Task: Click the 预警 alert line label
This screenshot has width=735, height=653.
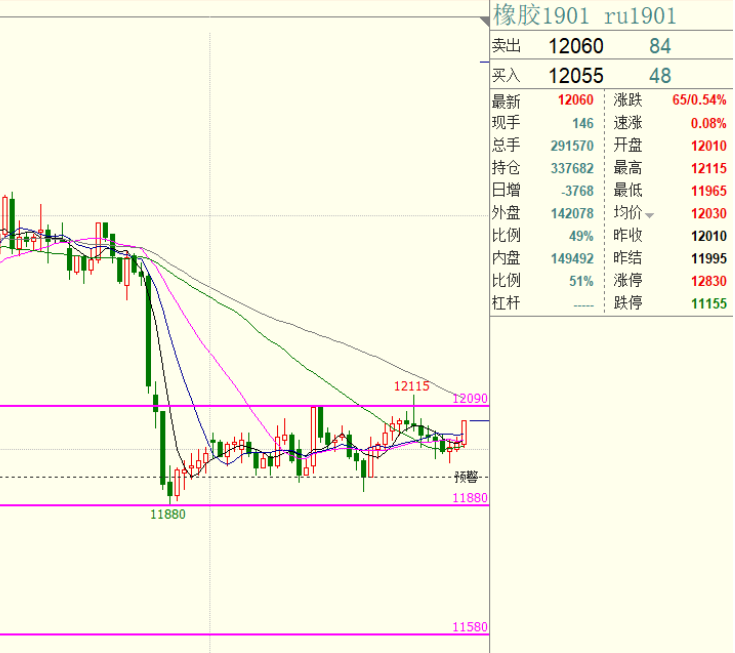Action: (x=466, y=477)
